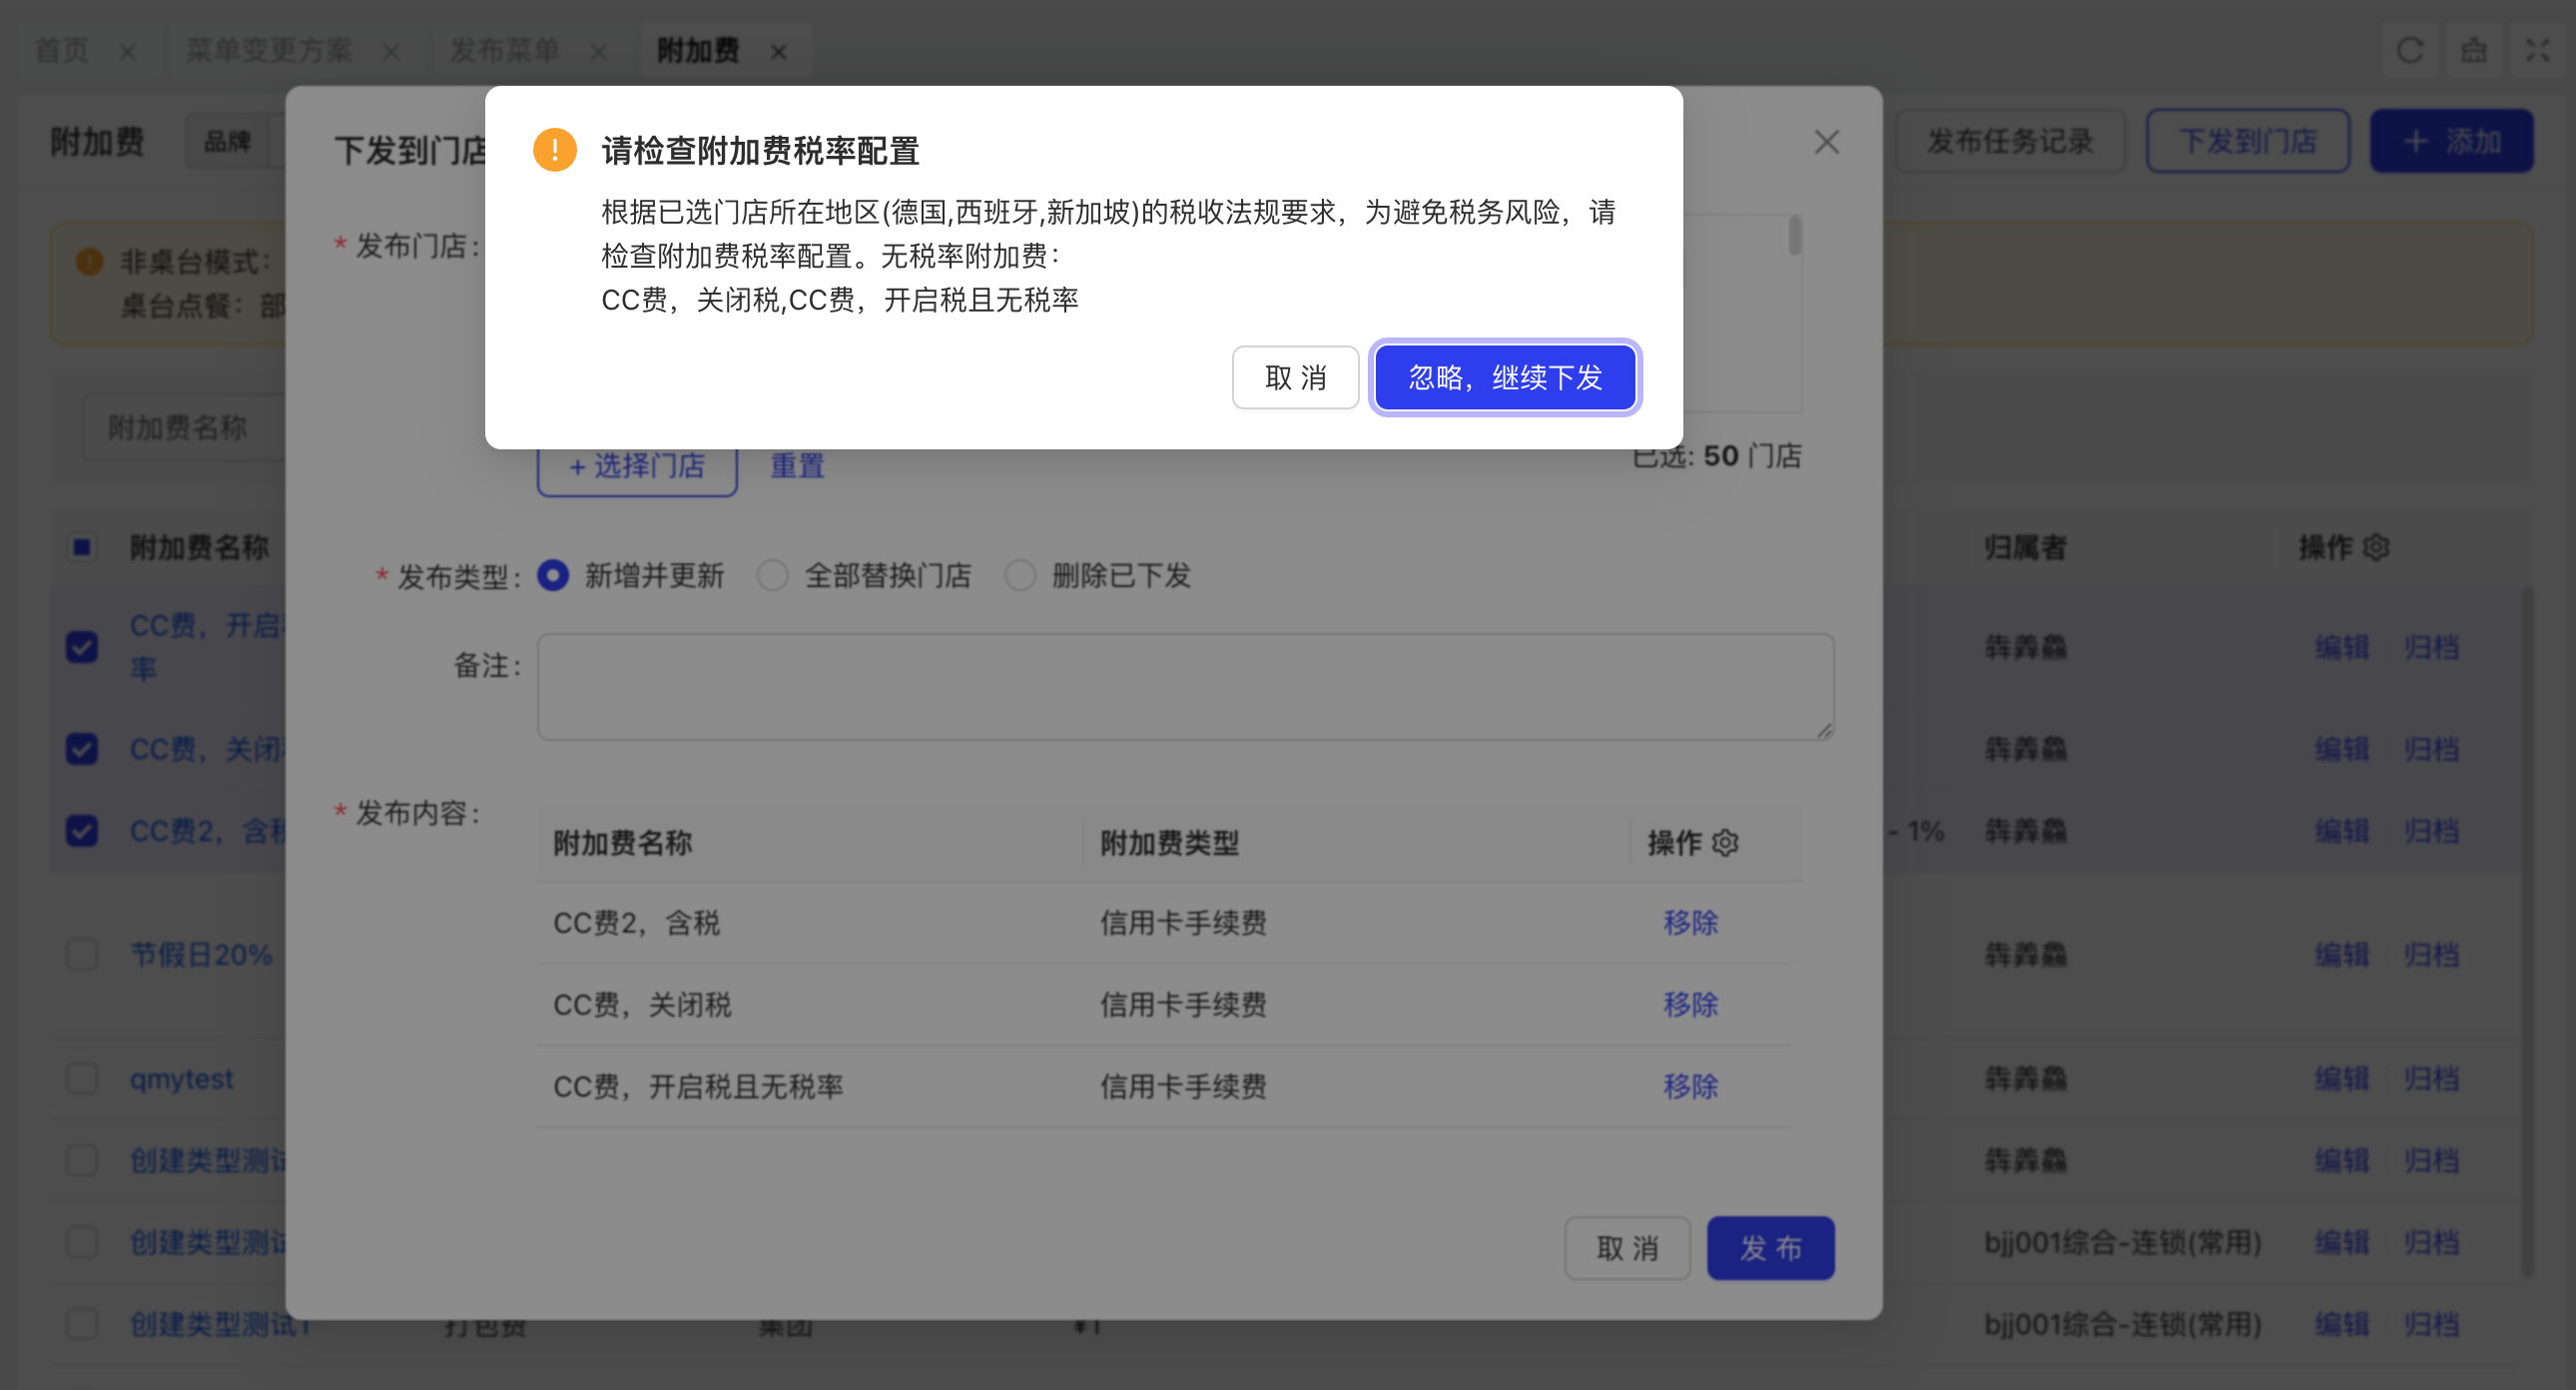
Task: Click into the 备注 text area
Action: pyautogui.click(x=1184, y=686)
